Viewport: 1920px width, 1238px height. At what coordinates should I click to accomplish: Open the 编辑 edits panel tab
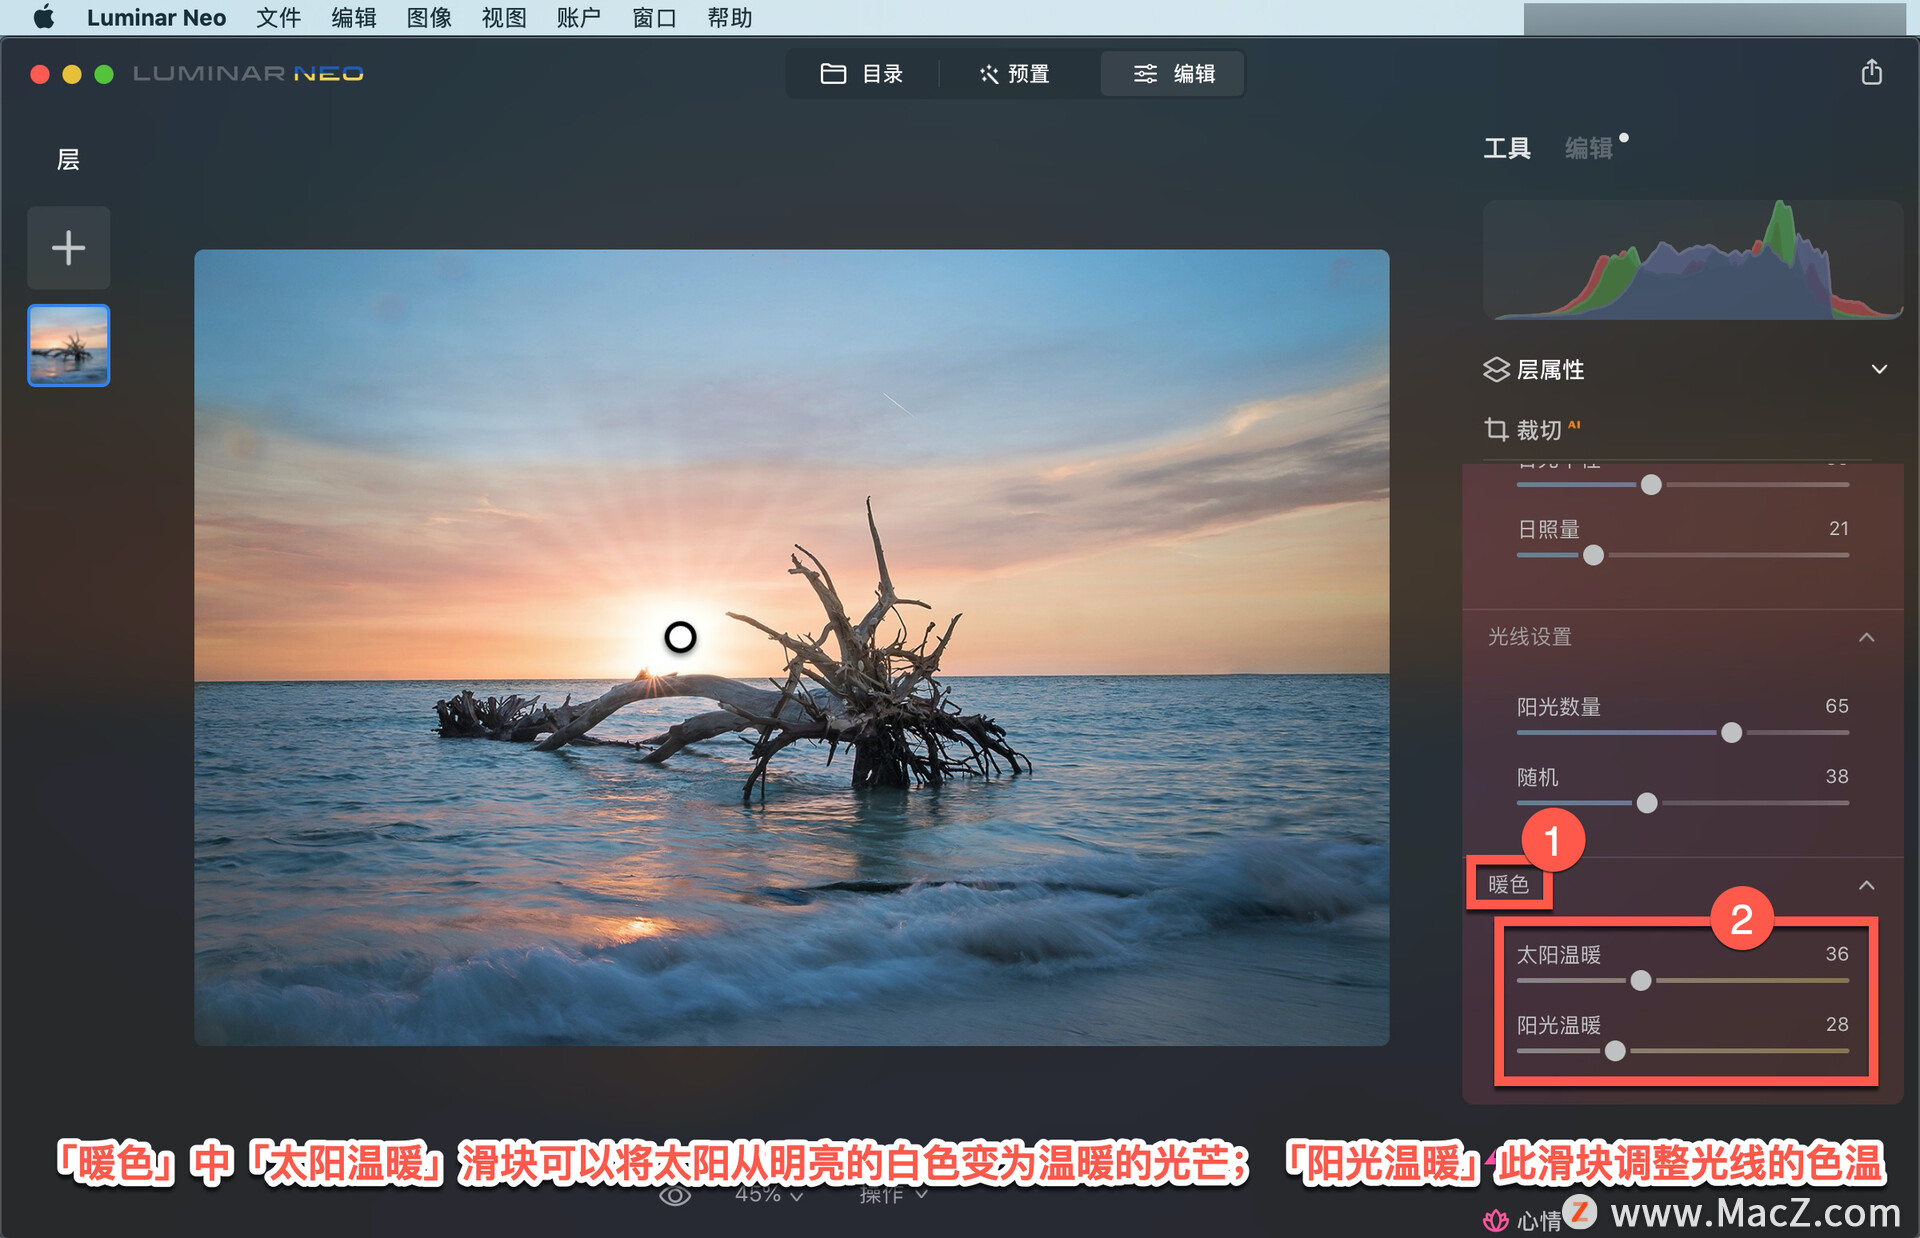coord(1589,148)
